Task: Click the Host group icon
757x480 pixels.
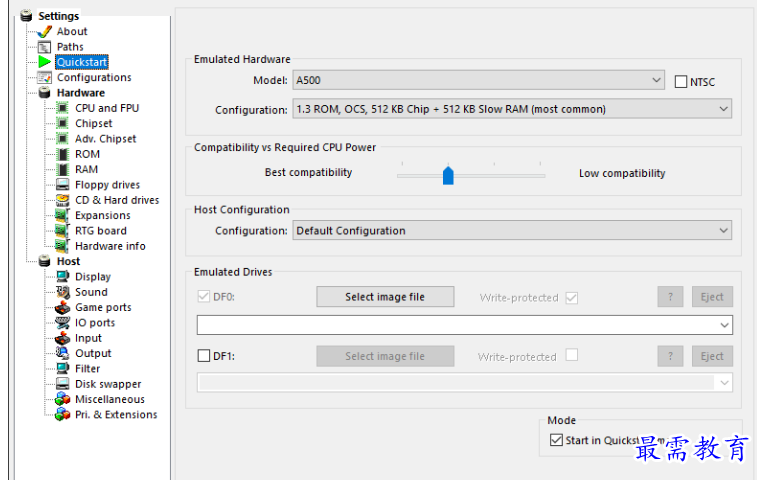Action: tap(44, 261)
